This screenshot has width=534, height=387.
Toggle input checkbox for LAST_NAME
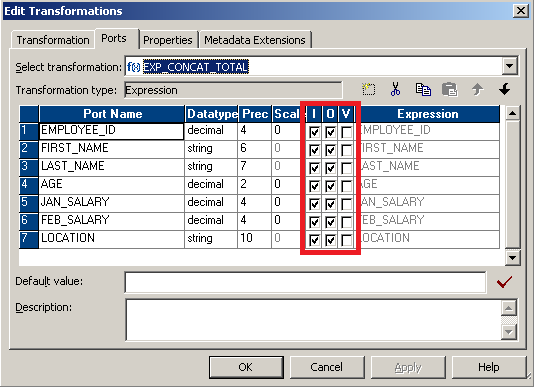(x=314, y=168)
